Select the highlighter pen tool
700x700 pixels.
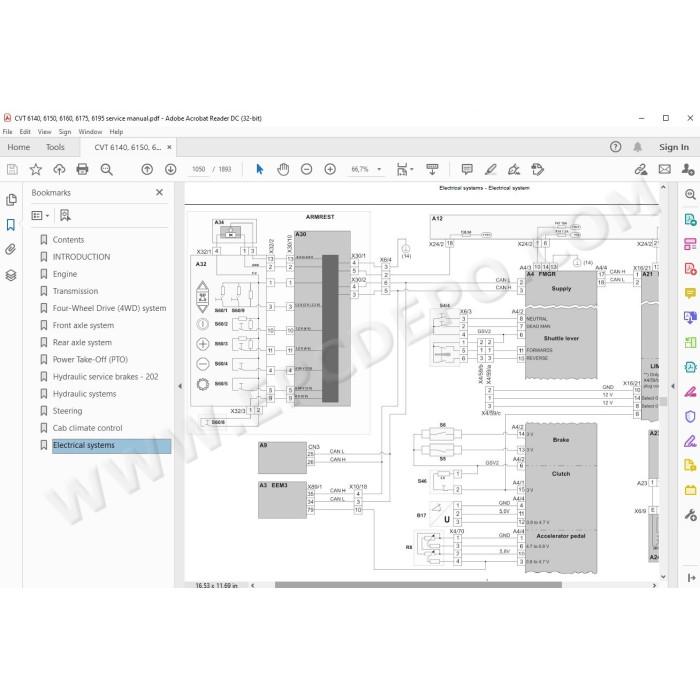tap(491, 170)
